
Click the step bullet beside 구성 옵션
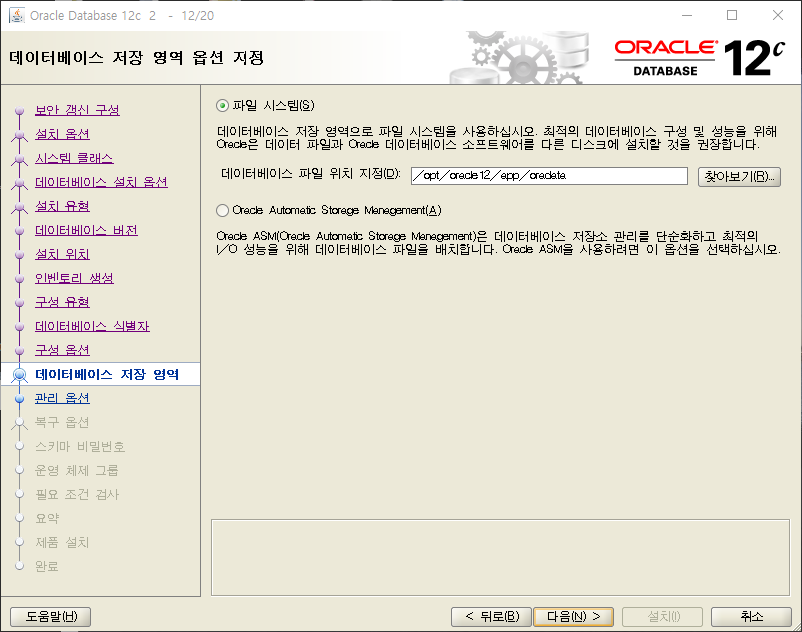coord(19,351)
